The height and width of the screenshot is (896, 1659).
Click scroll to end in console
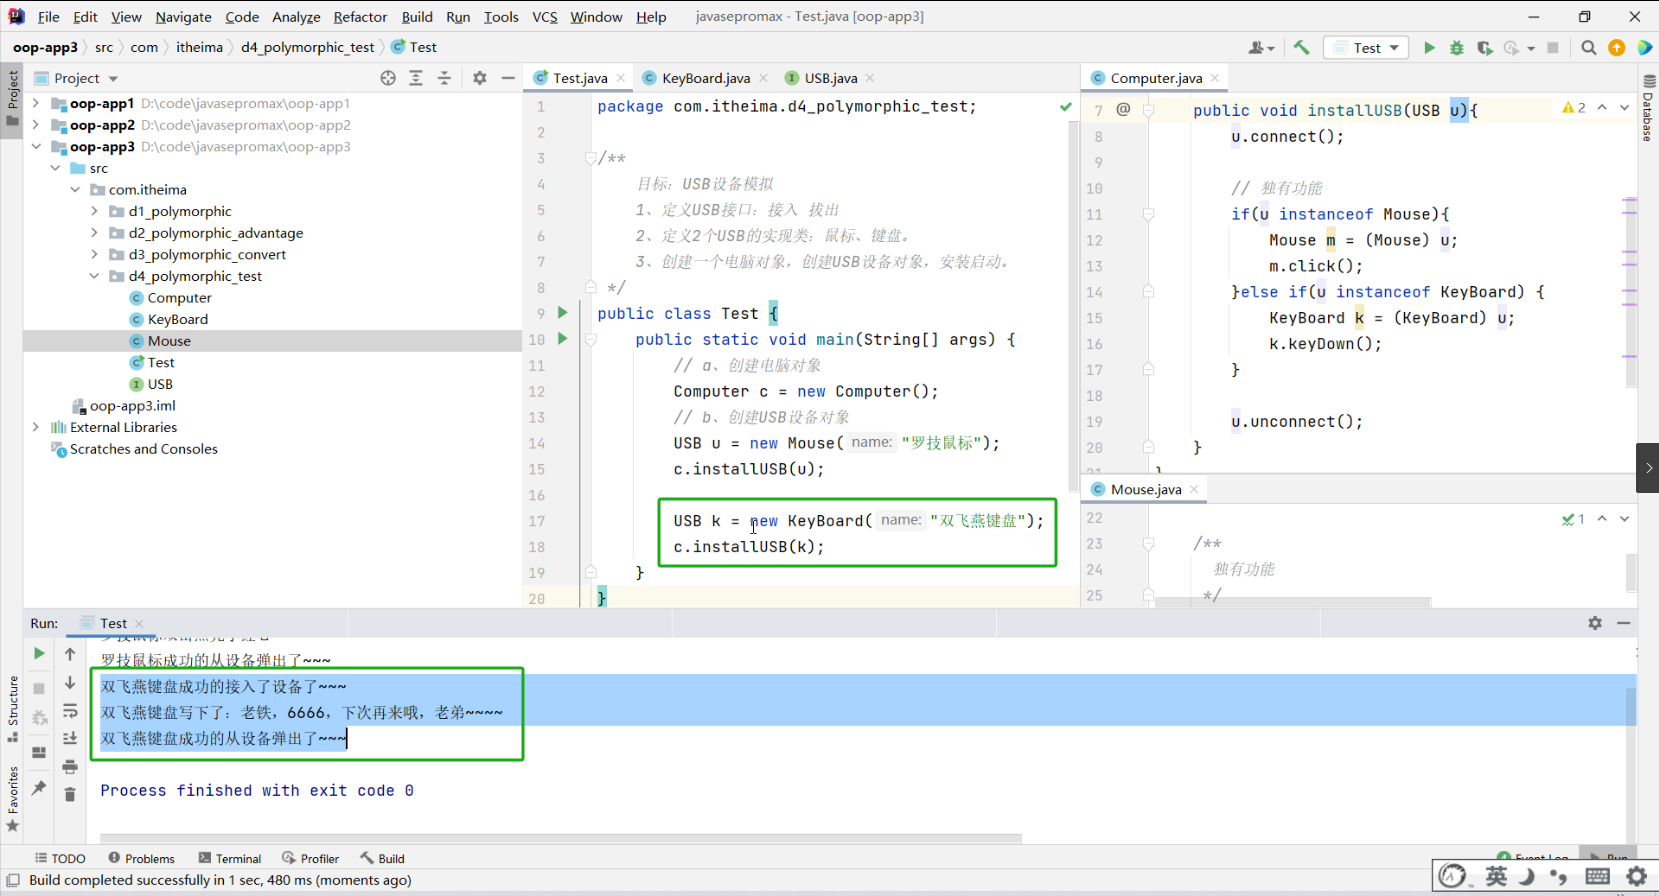tap(70, 738)
